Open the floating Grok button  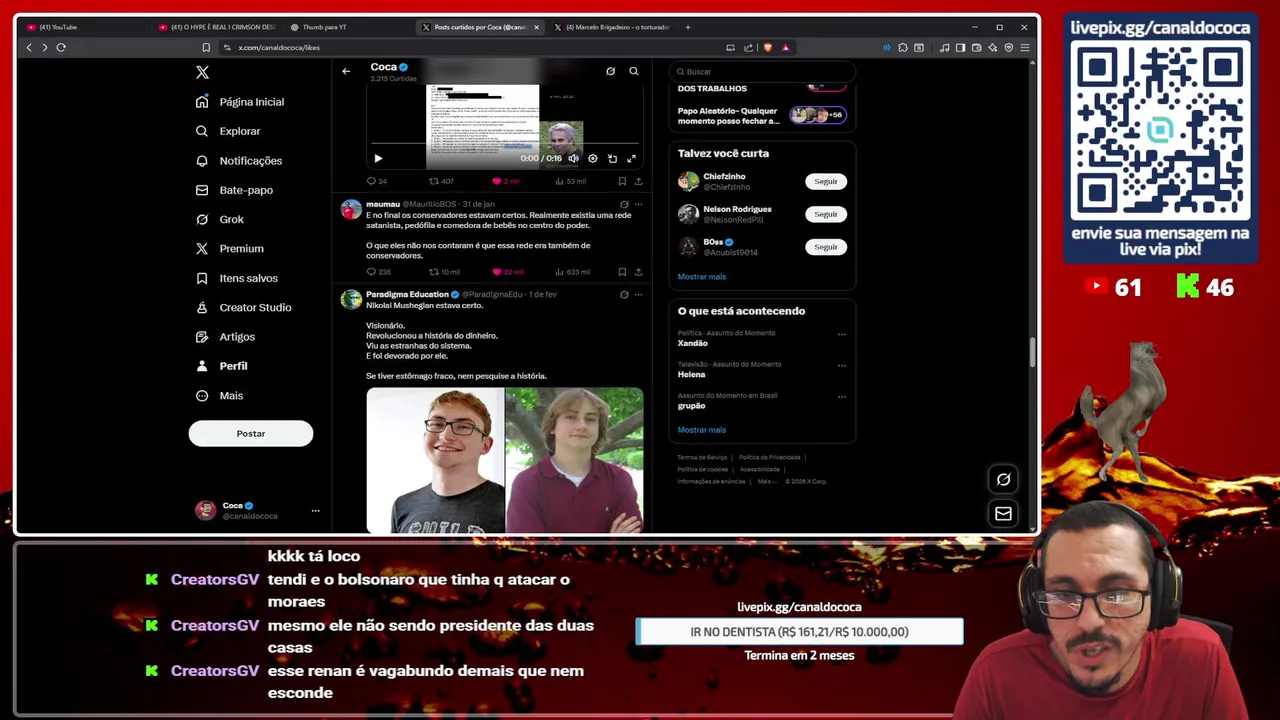1003,479
